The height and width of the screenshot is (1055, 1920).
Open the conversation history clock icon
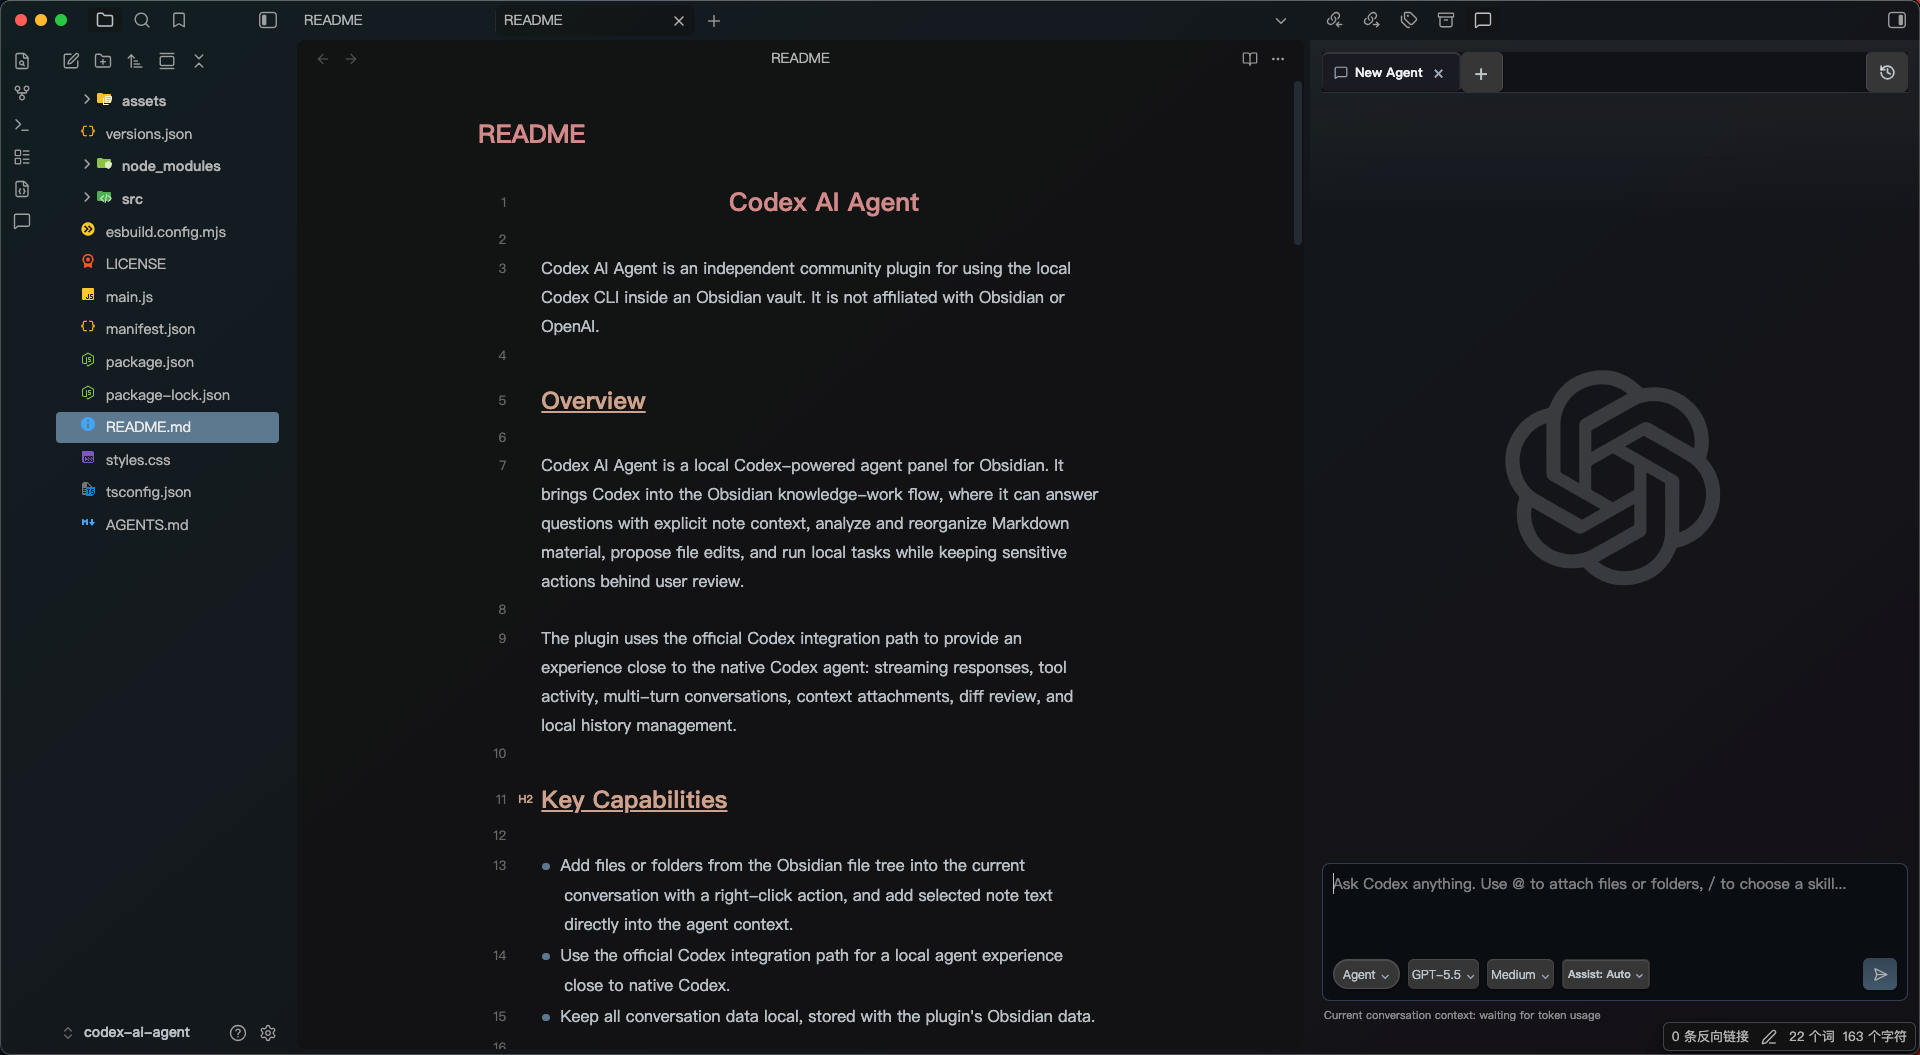pyautogui.click(x=1887, y=72)
